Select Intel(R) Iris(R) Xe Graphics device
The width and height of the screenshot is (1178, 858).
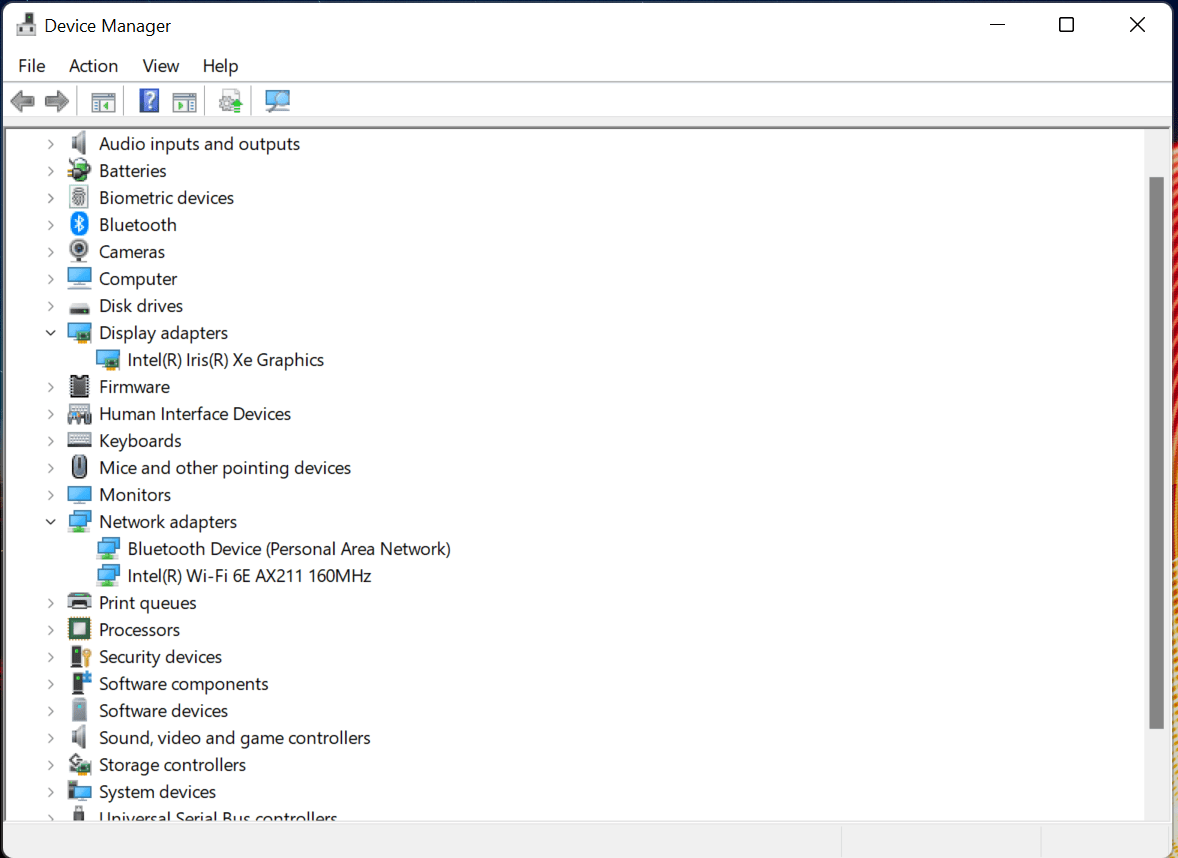(x=225, y=359)
